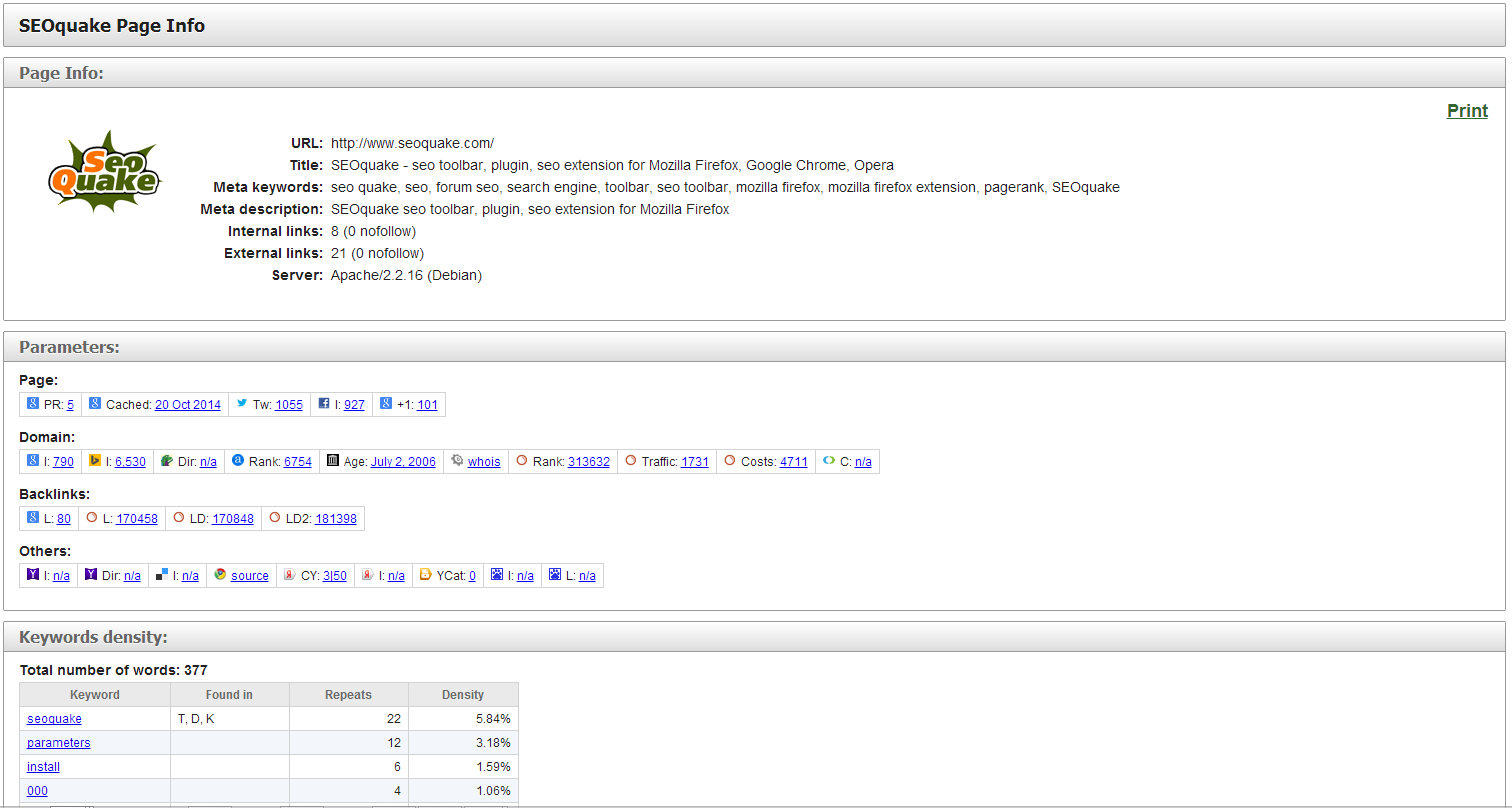
Task: Open the LD2 181398 link
Action: click(336, 519)
